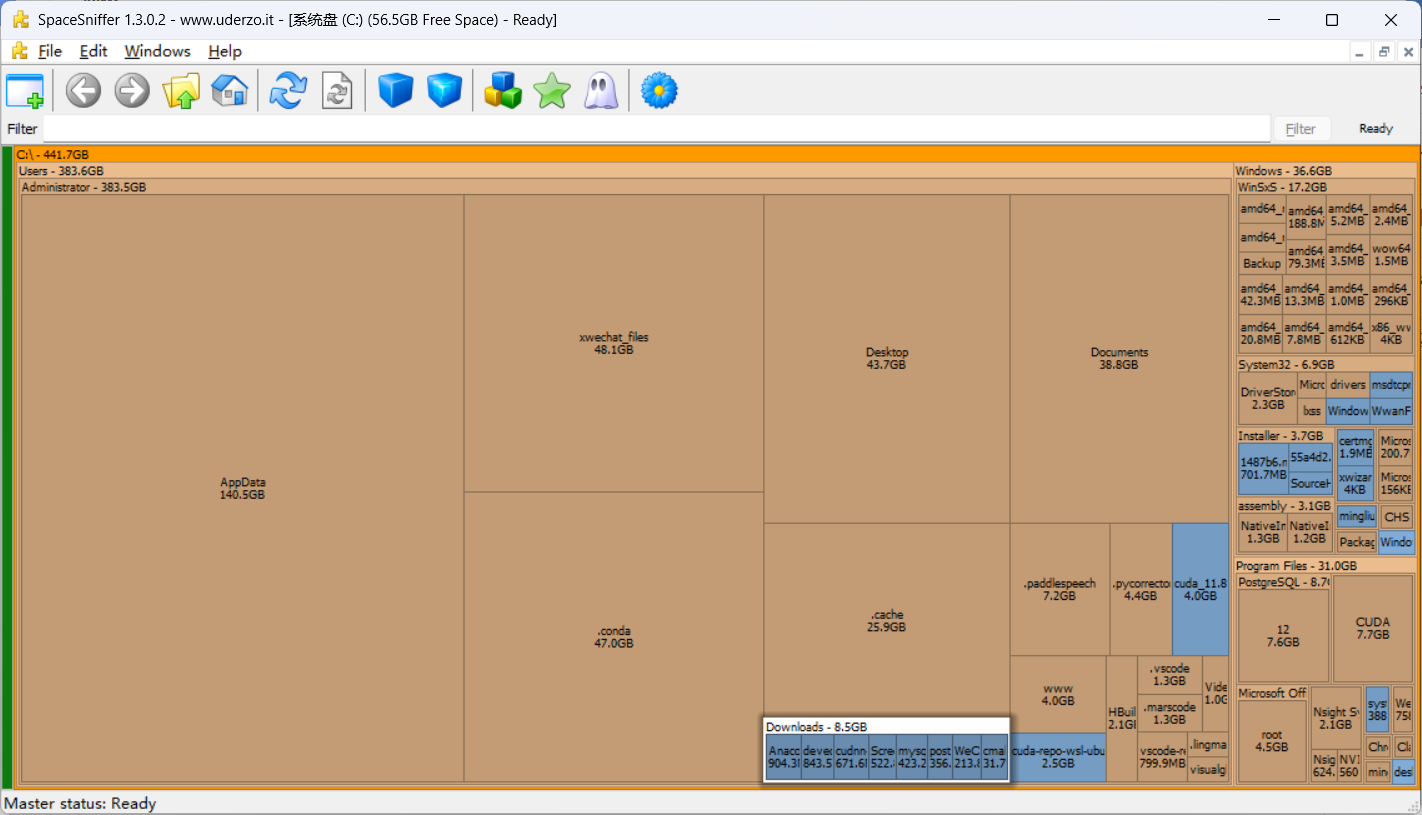Click inside the Filter text field
Image resolution: width=1422 pixels, height=815 pixels.
click(655, 128)
